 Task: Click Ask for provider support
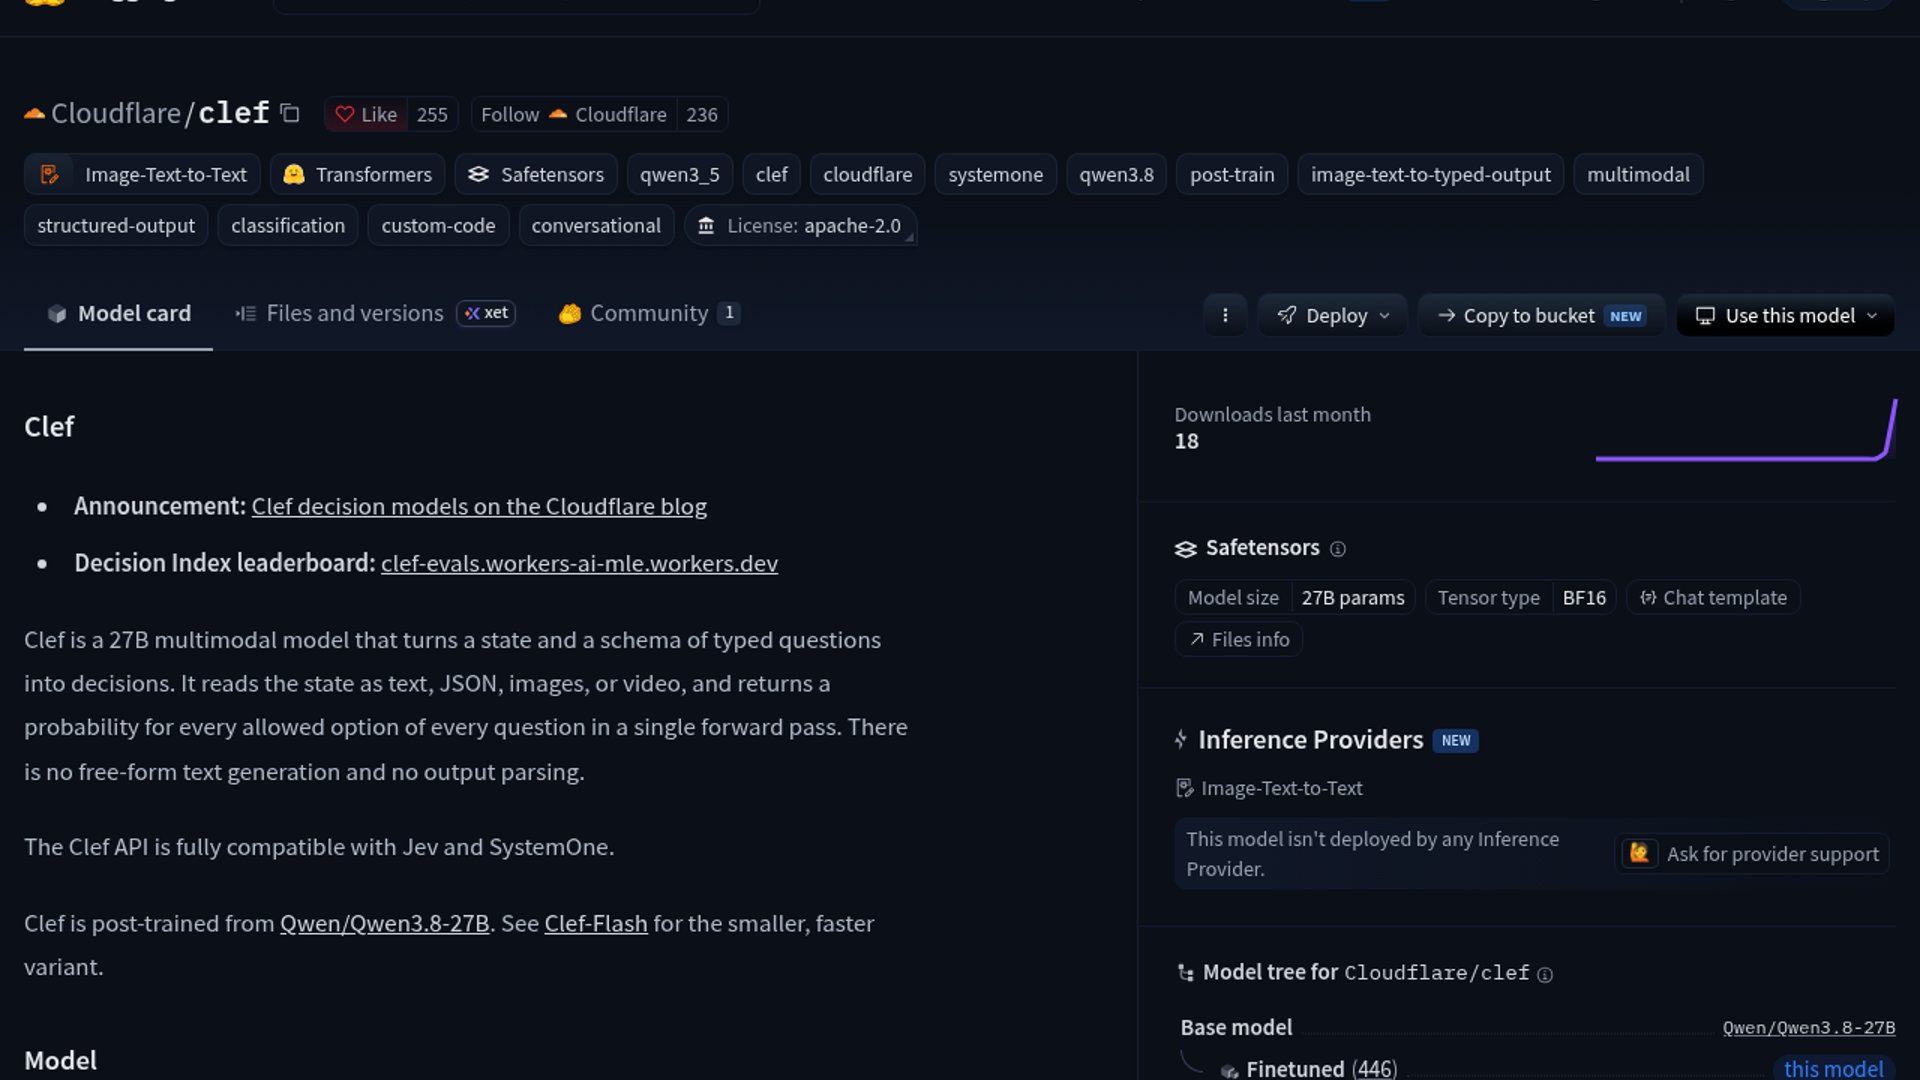pyautogui.click(x=1752, y=853)
